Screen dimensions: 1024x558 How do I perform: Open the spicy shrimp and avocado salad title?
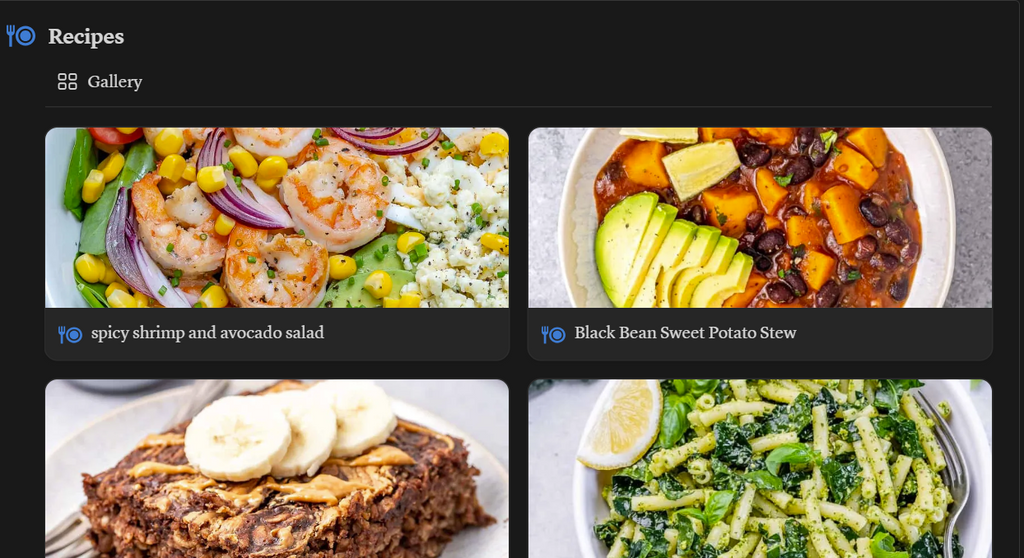[x=208, y=333]
